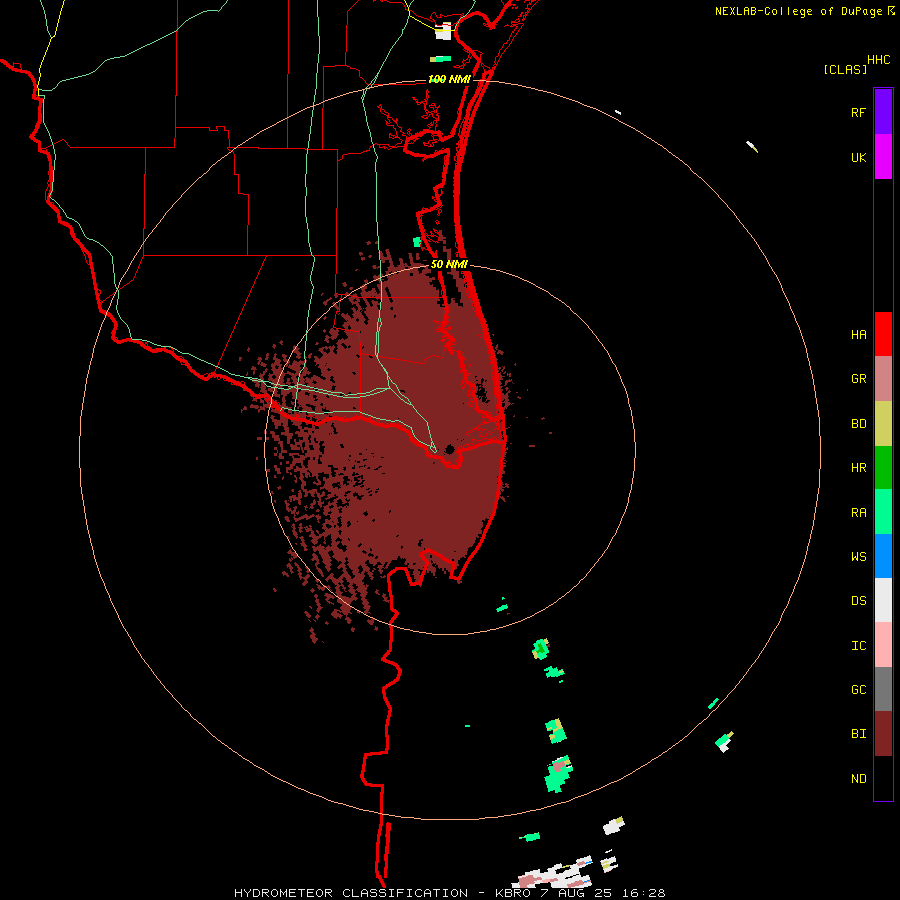This screenshot has height=900, width=900.
Task: Click the 'RA' legend label
Action: click(858, 513)
